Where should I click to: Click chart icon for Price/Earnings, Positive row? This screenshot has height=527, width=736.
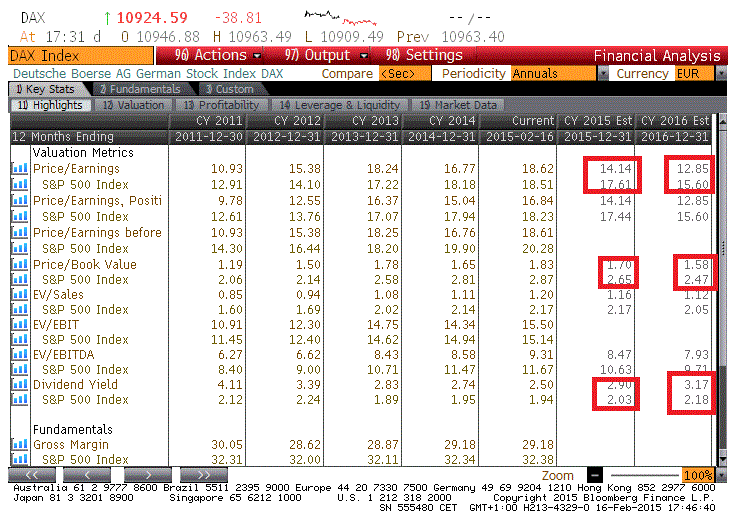tap(20, 200)
